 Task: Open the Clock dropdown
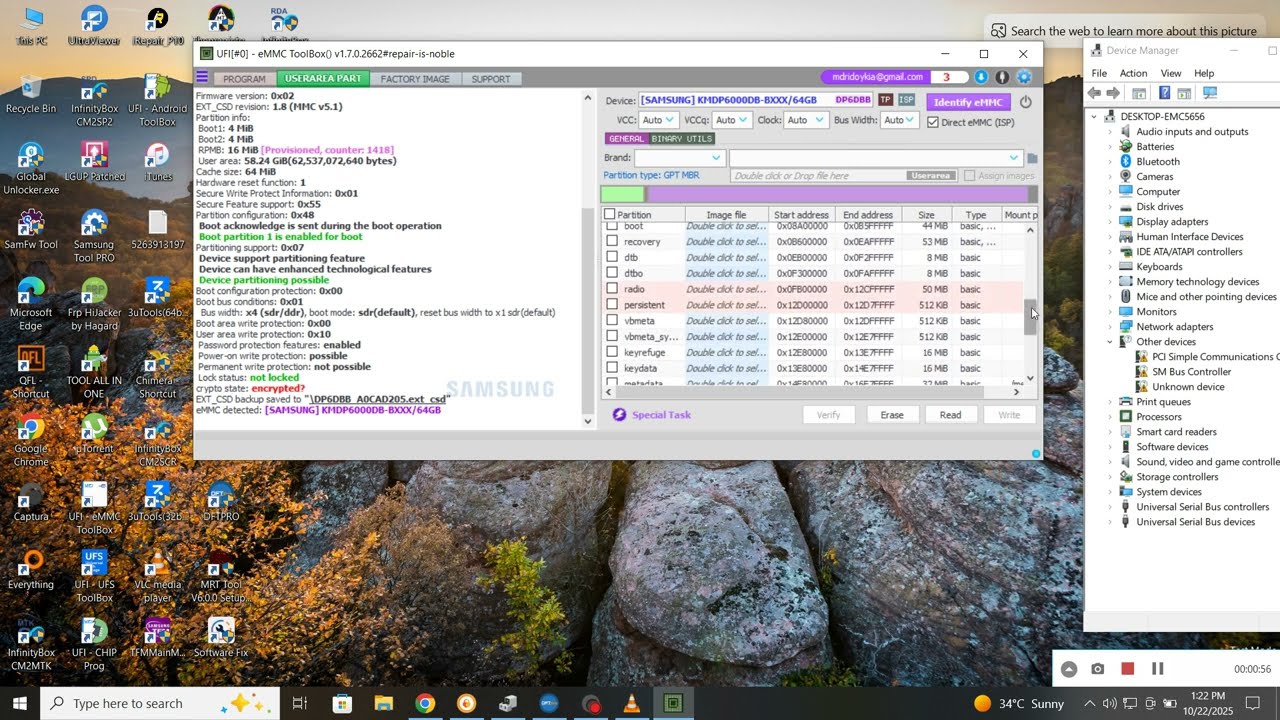click(806, 120)
